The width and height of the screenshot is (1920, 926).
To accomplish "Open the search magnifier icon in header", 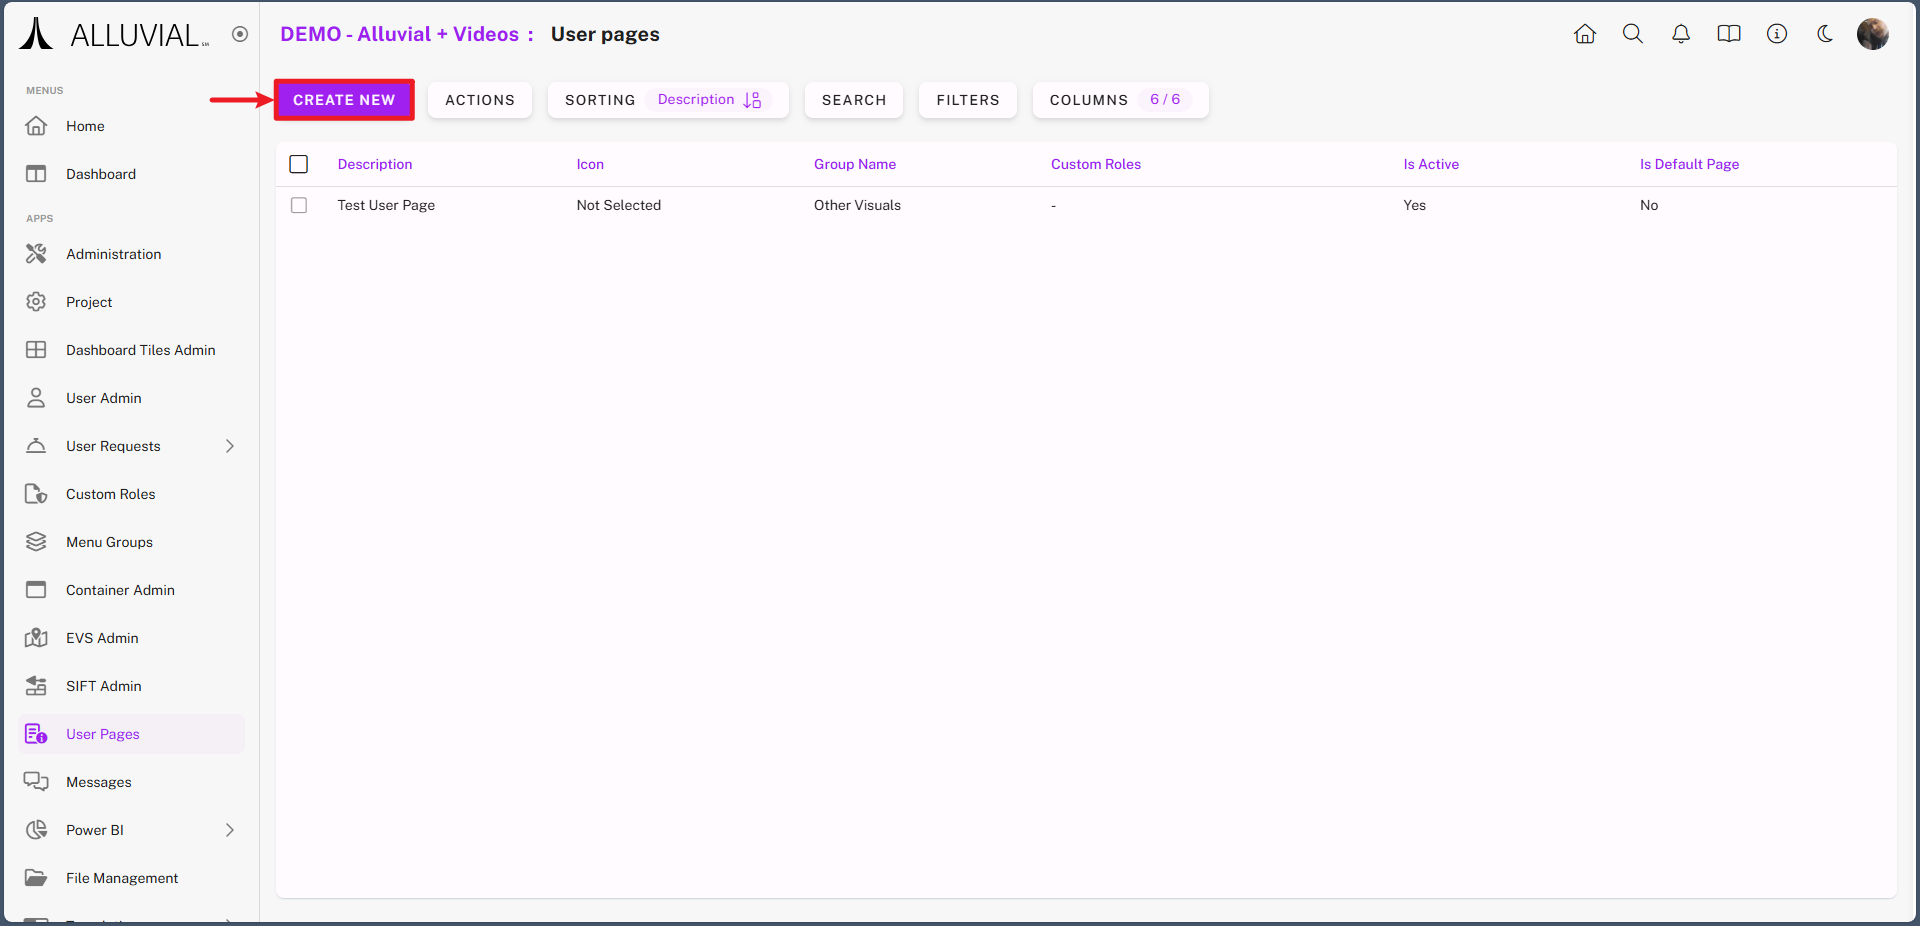I will 1633,34.
